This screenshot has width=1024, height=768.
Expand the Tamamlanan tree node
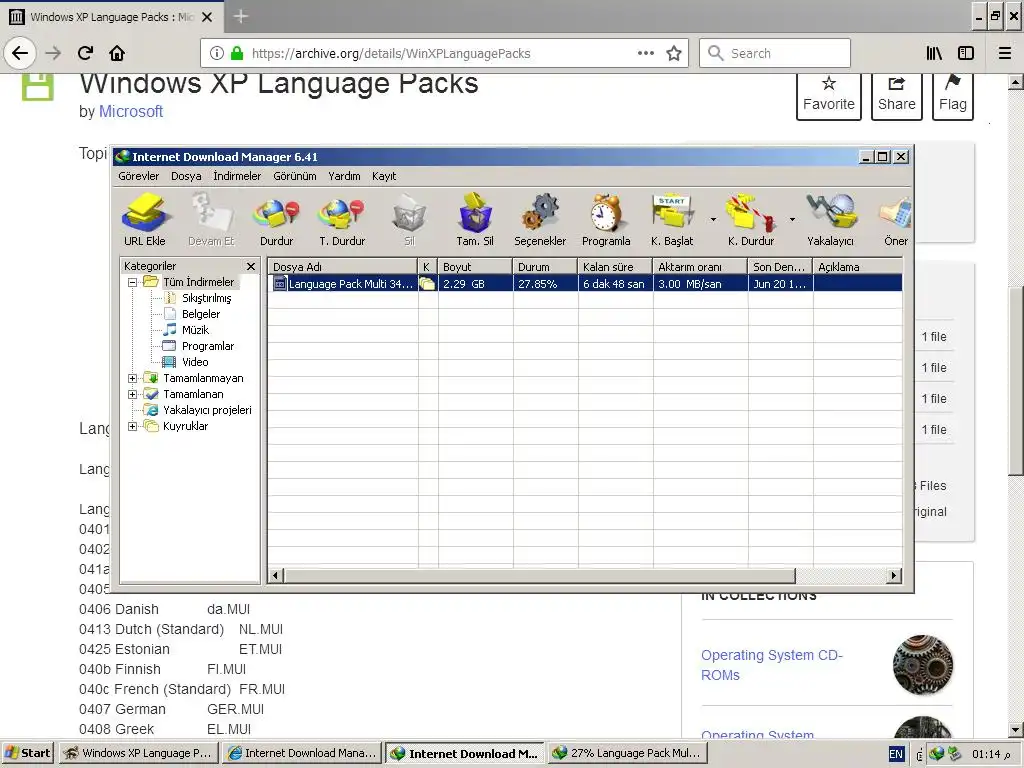pyautogui.click(x=133, y=394)
